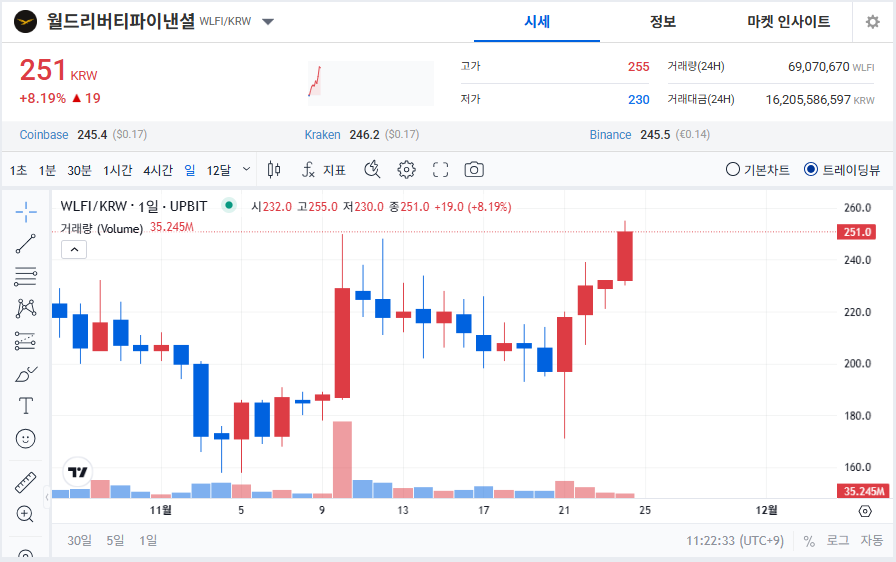Open the Coinbase price link

44,135
